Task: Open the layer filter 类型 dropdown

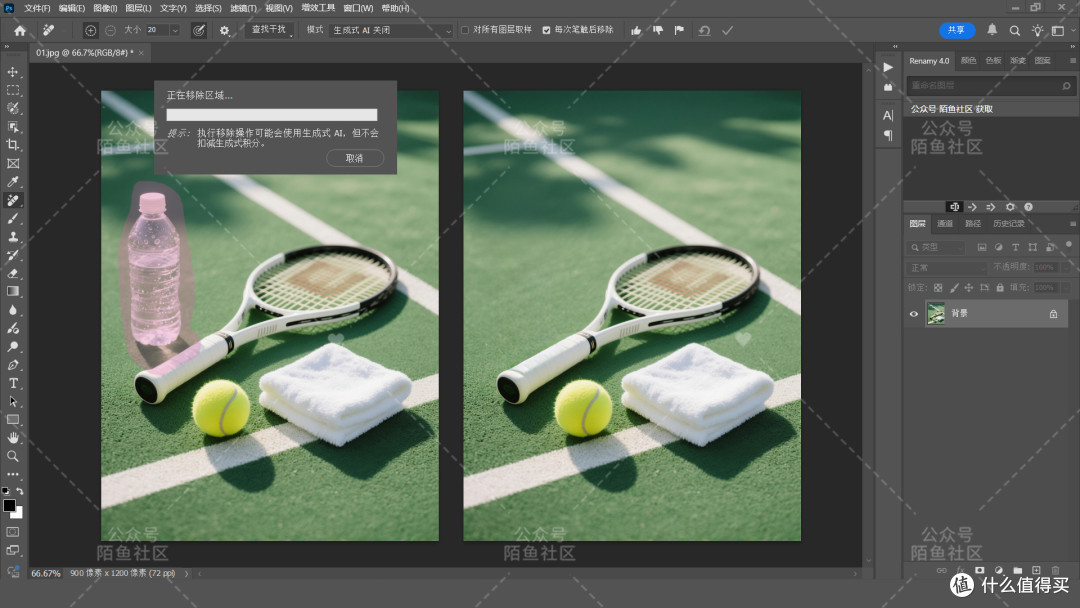Action: 937,247
